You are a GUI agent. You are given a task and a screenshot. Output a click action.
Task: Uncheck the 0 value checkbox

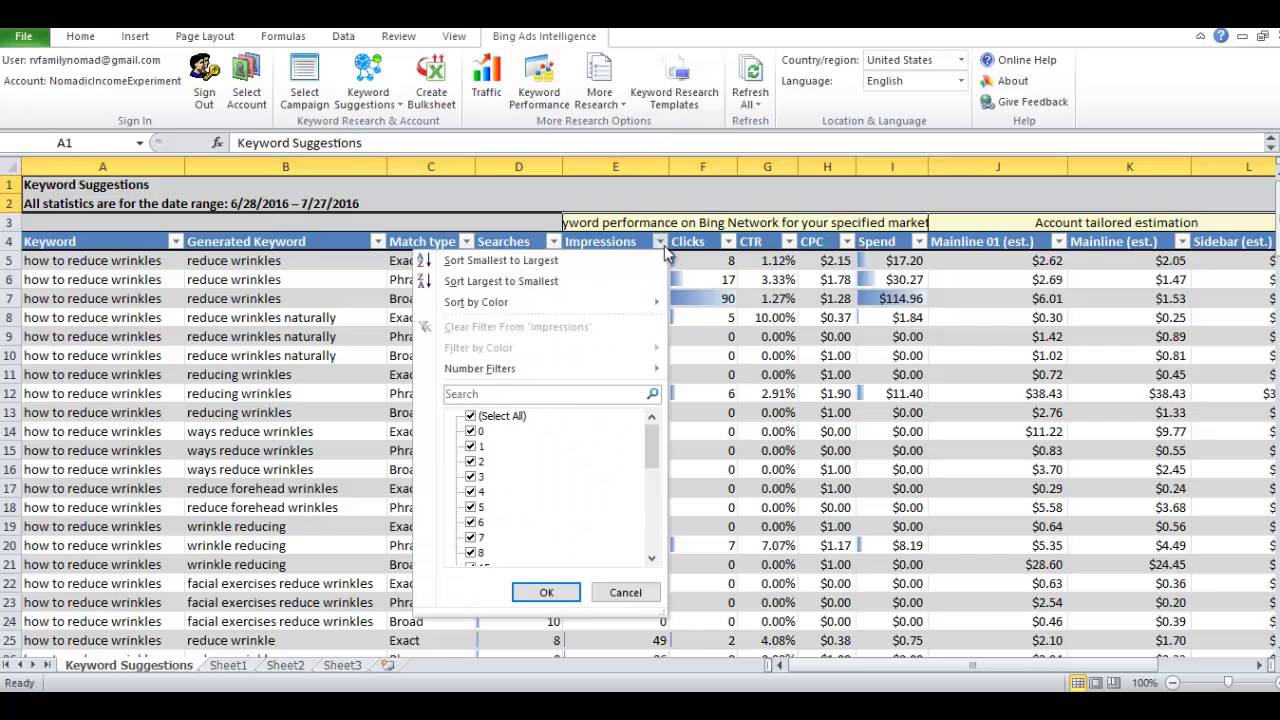pyautogui.click(x=470, y=431)
